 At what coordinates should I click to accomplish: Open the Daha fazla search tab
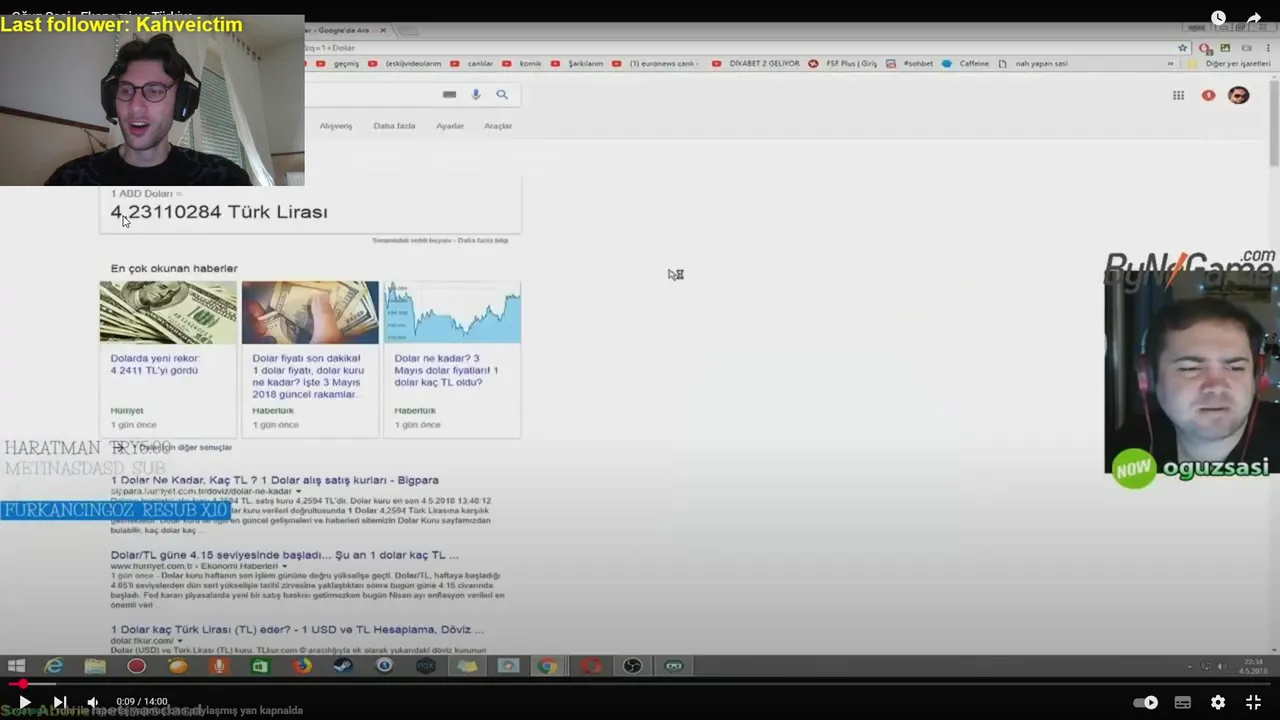(x=394, y=126)
